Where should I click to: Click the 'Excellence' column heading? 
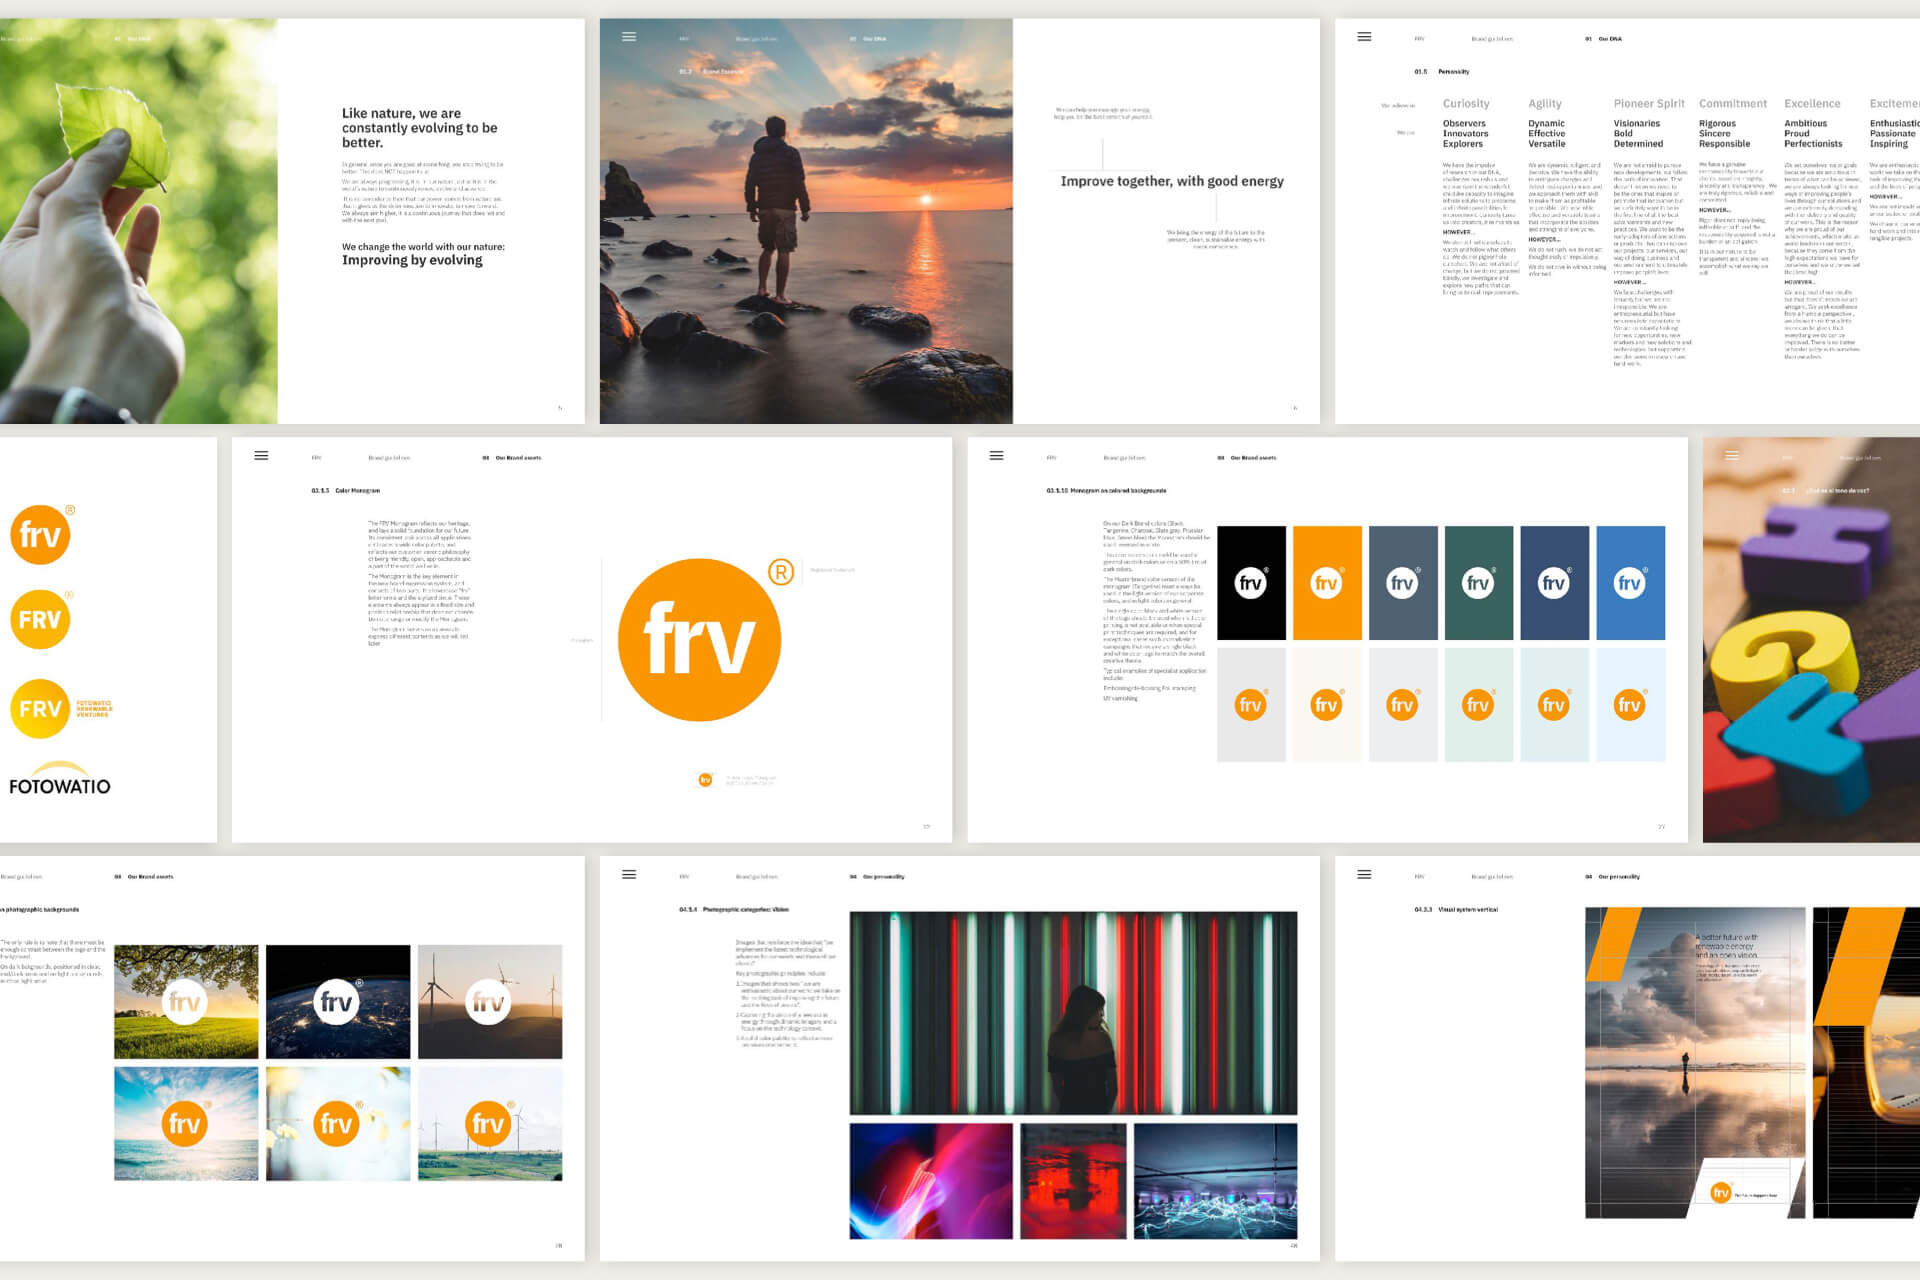(1812, 103)
